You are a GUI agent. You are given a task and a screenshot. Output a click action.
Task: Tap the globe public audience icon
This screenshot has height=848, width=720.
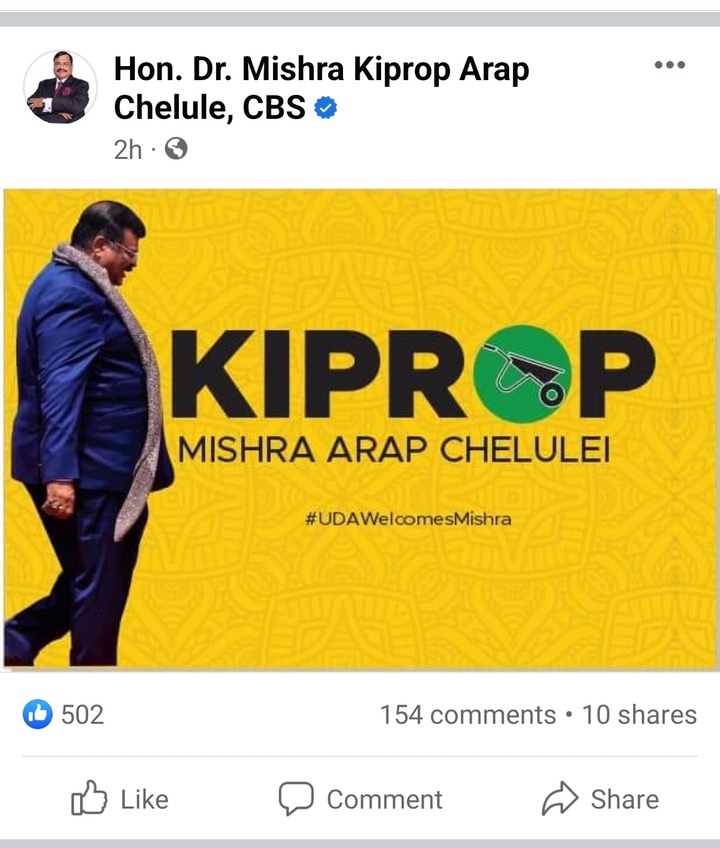(176, 149)
